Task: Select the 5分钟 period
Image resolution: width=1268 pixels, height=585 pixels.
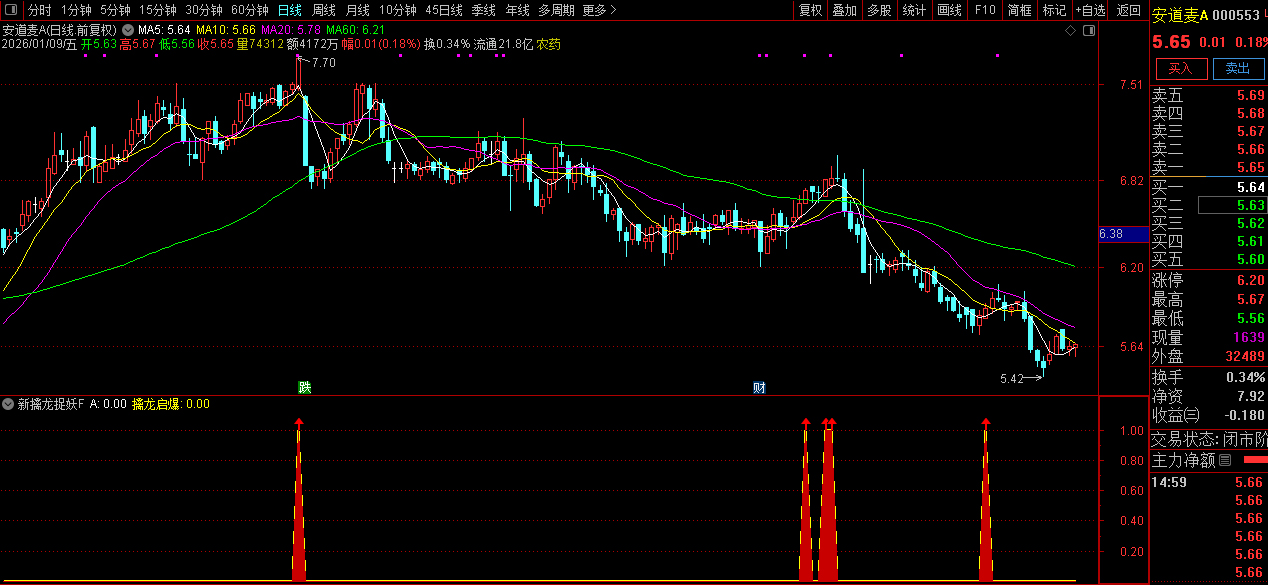Action: (x=115, y=10)
